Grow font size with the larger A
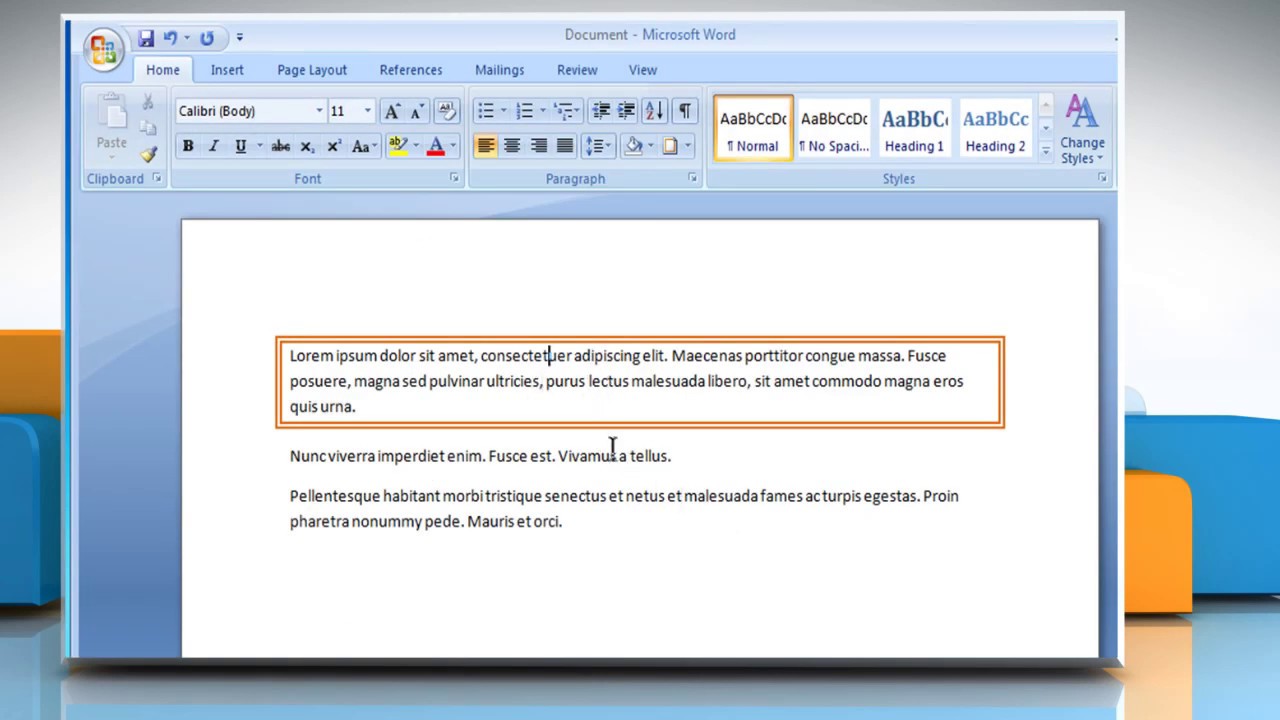Image resolution: width=1280 pixels, height=720 pixels. pyautogui.click(x=392, y=111)
